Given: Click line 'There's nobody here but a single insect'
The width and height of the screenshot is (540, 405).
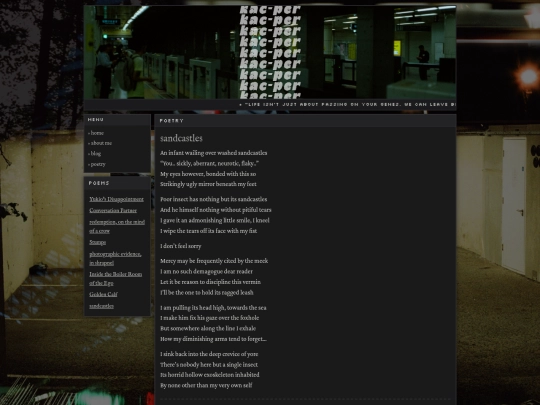Looking at the screenshot, I should 209,365.
